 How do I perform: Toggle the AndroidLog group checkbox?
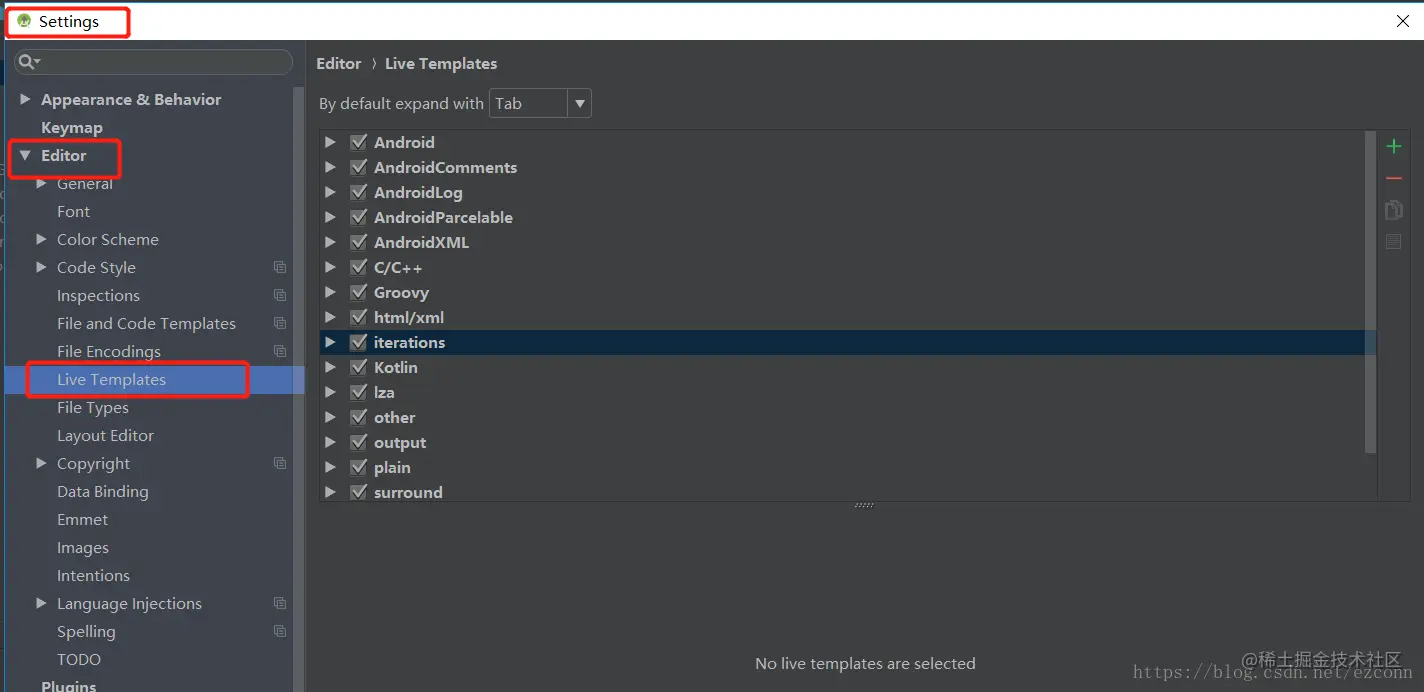pos(359,192)
